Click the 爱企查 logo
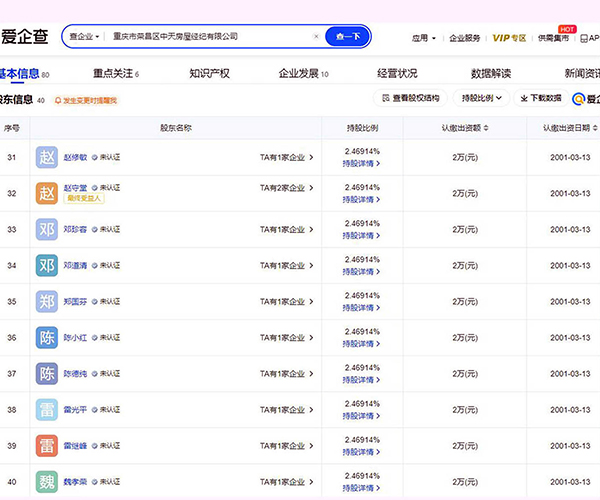Screen dimensions: 600x500 [x=24, y=37]
